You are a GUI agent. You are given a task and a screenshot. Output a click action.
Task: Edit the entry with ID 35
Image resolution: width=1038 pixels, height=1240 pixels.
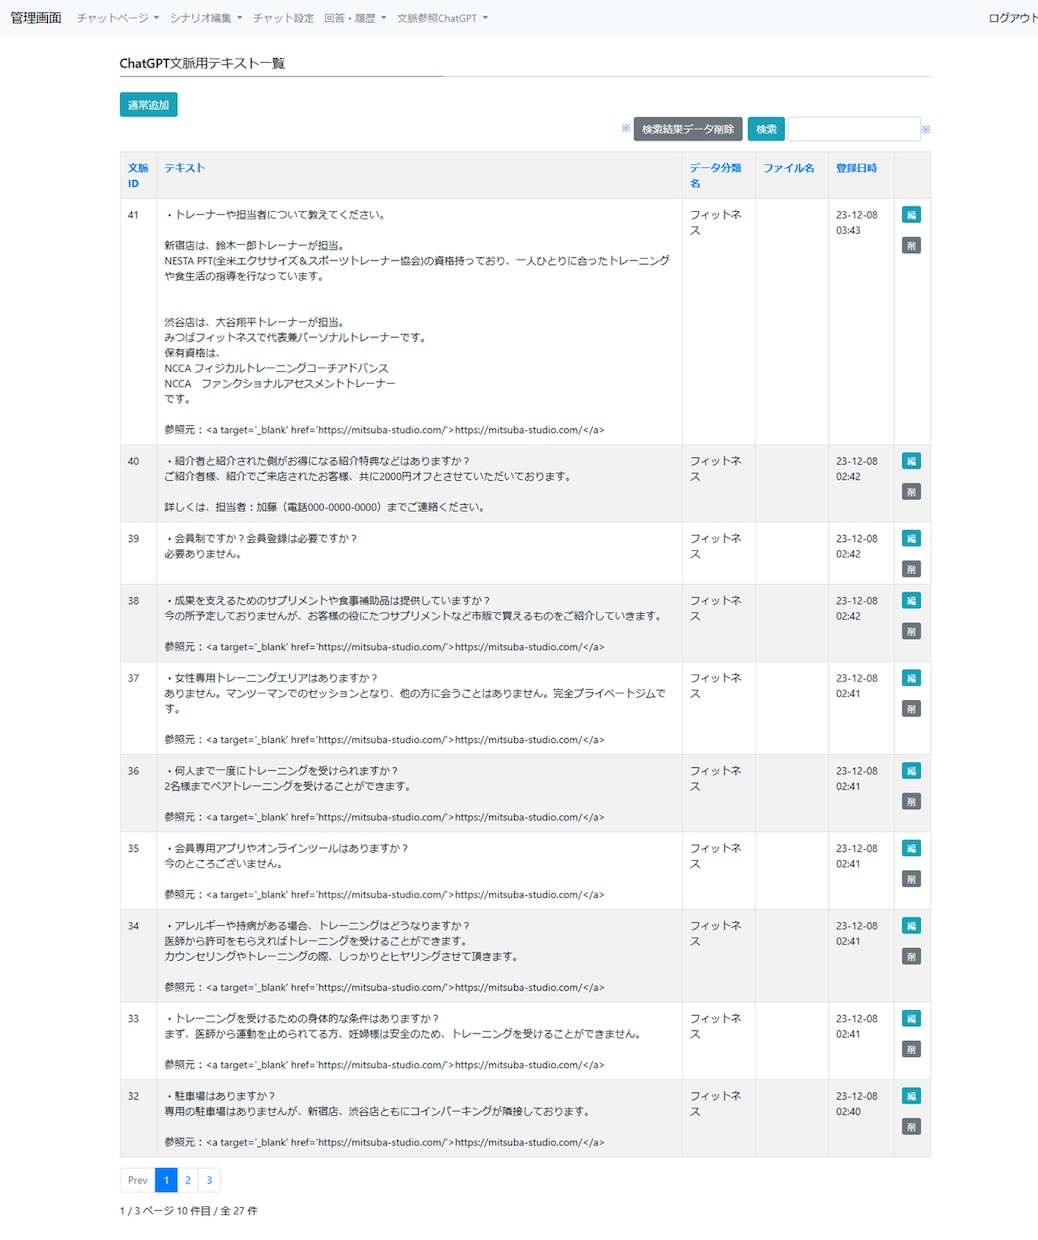coord(911,848)
